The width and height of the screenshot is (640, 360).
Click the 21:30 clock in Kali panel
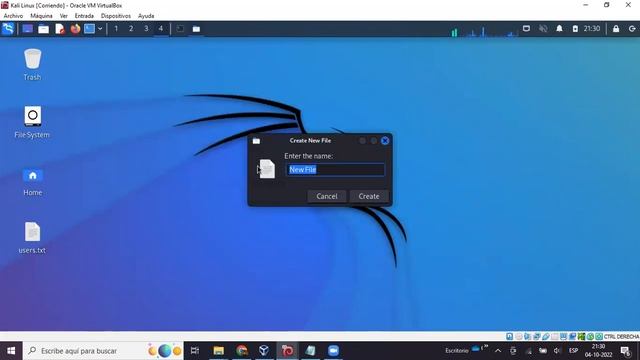[592, 29]
